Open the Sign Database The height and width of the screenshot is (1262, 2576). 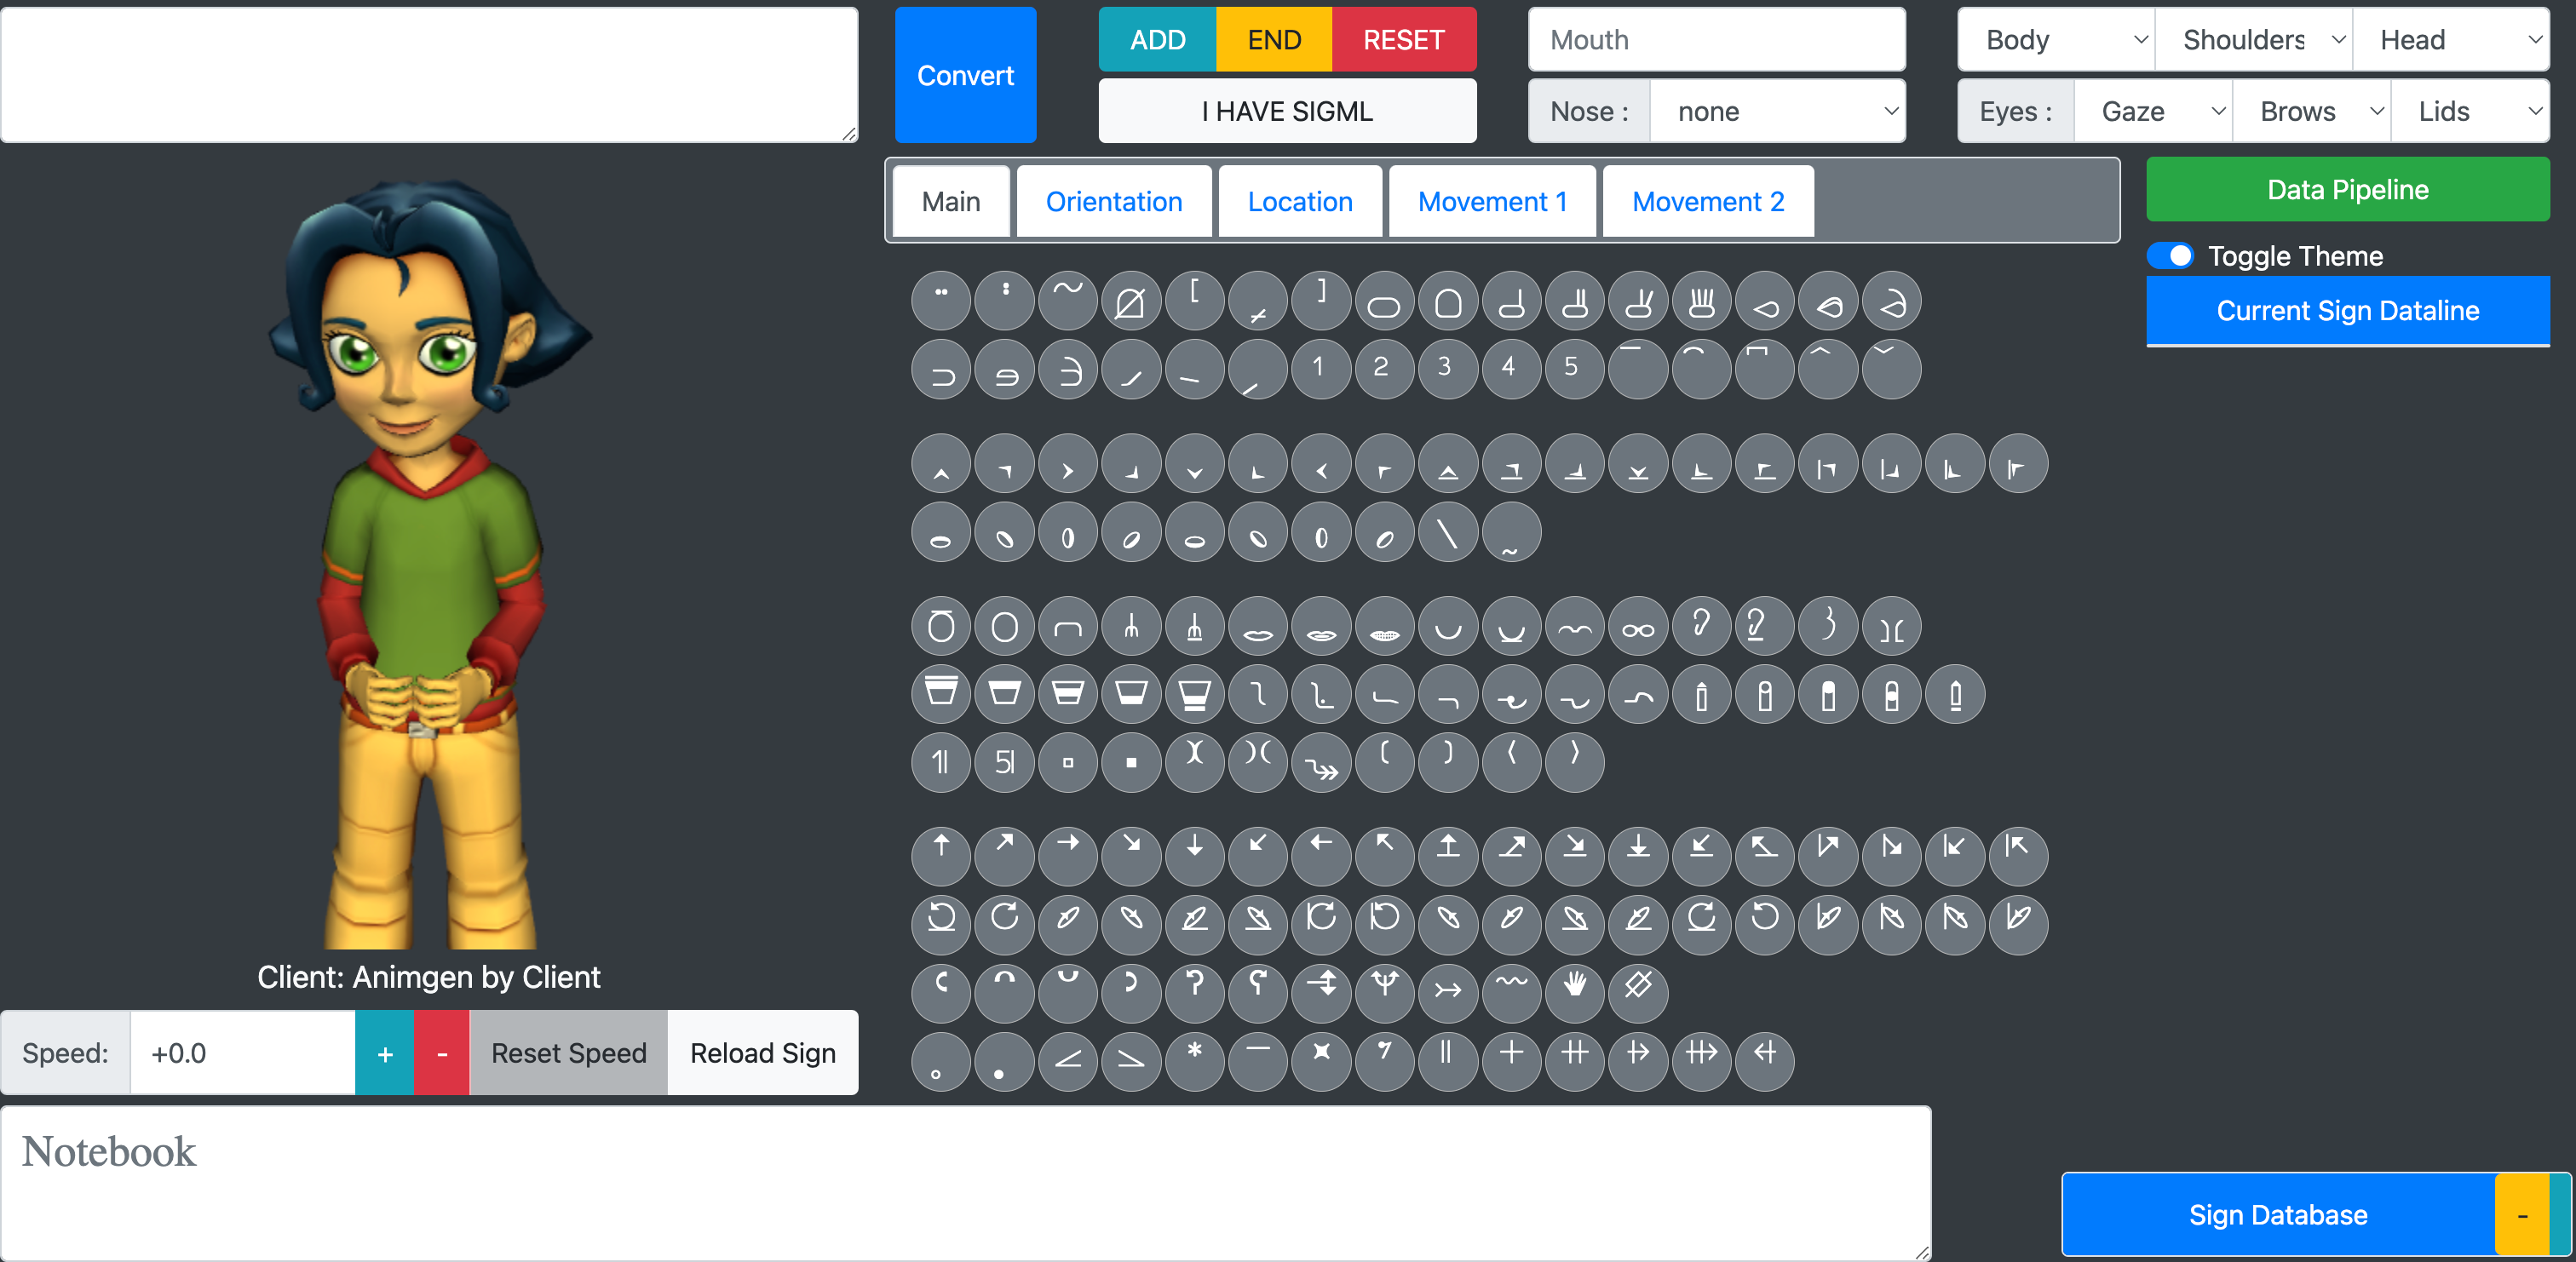tap(2278, 1215)
